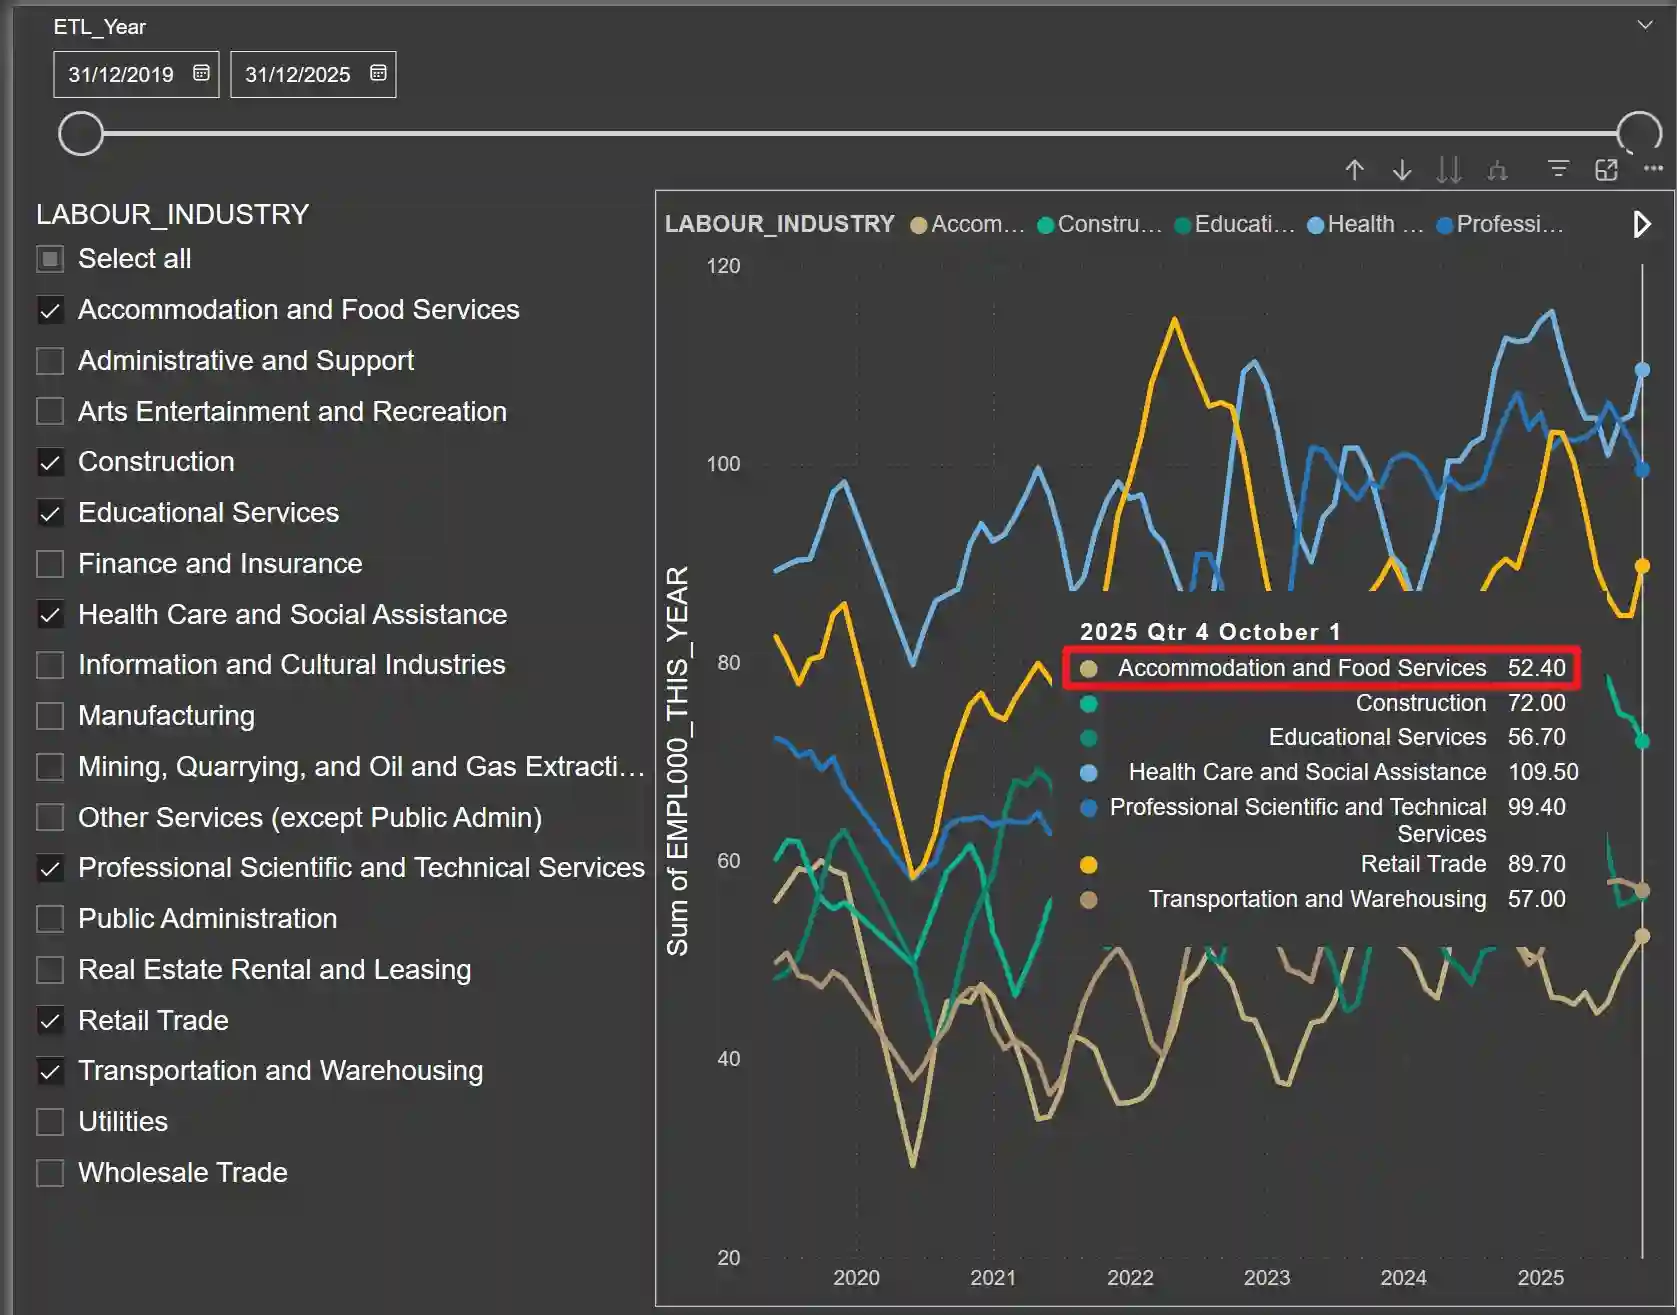The width and height of the screenshot is (1677, 1315).
Task: Open the filter icon above the chart
Action: pos(1558,170)
